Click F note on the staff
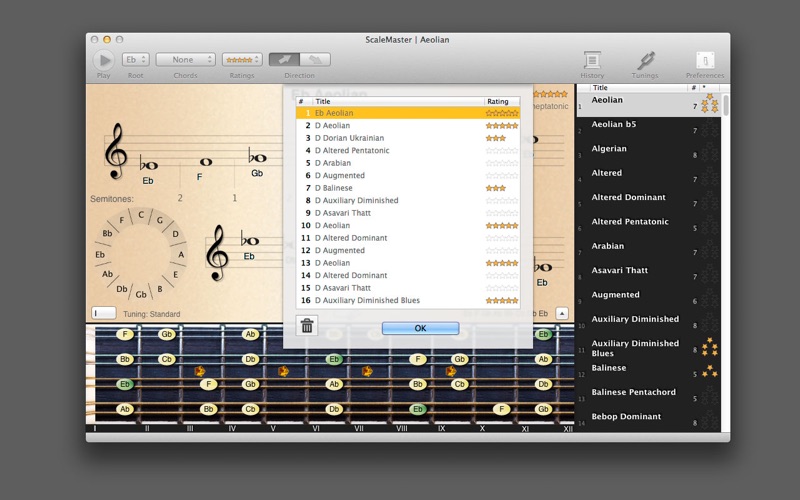This screenshot has width=800, height=500. point(206,162)
